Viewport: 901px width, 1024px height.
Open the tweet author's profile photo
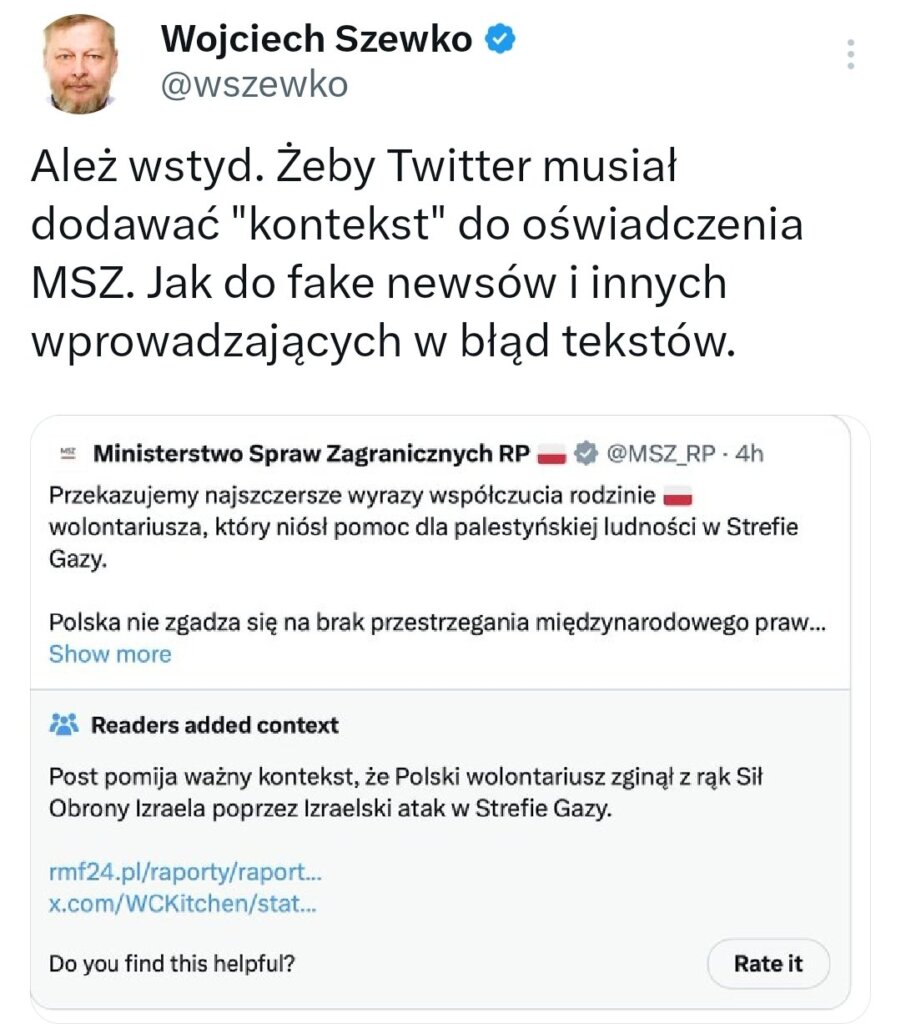pos(80,64)
